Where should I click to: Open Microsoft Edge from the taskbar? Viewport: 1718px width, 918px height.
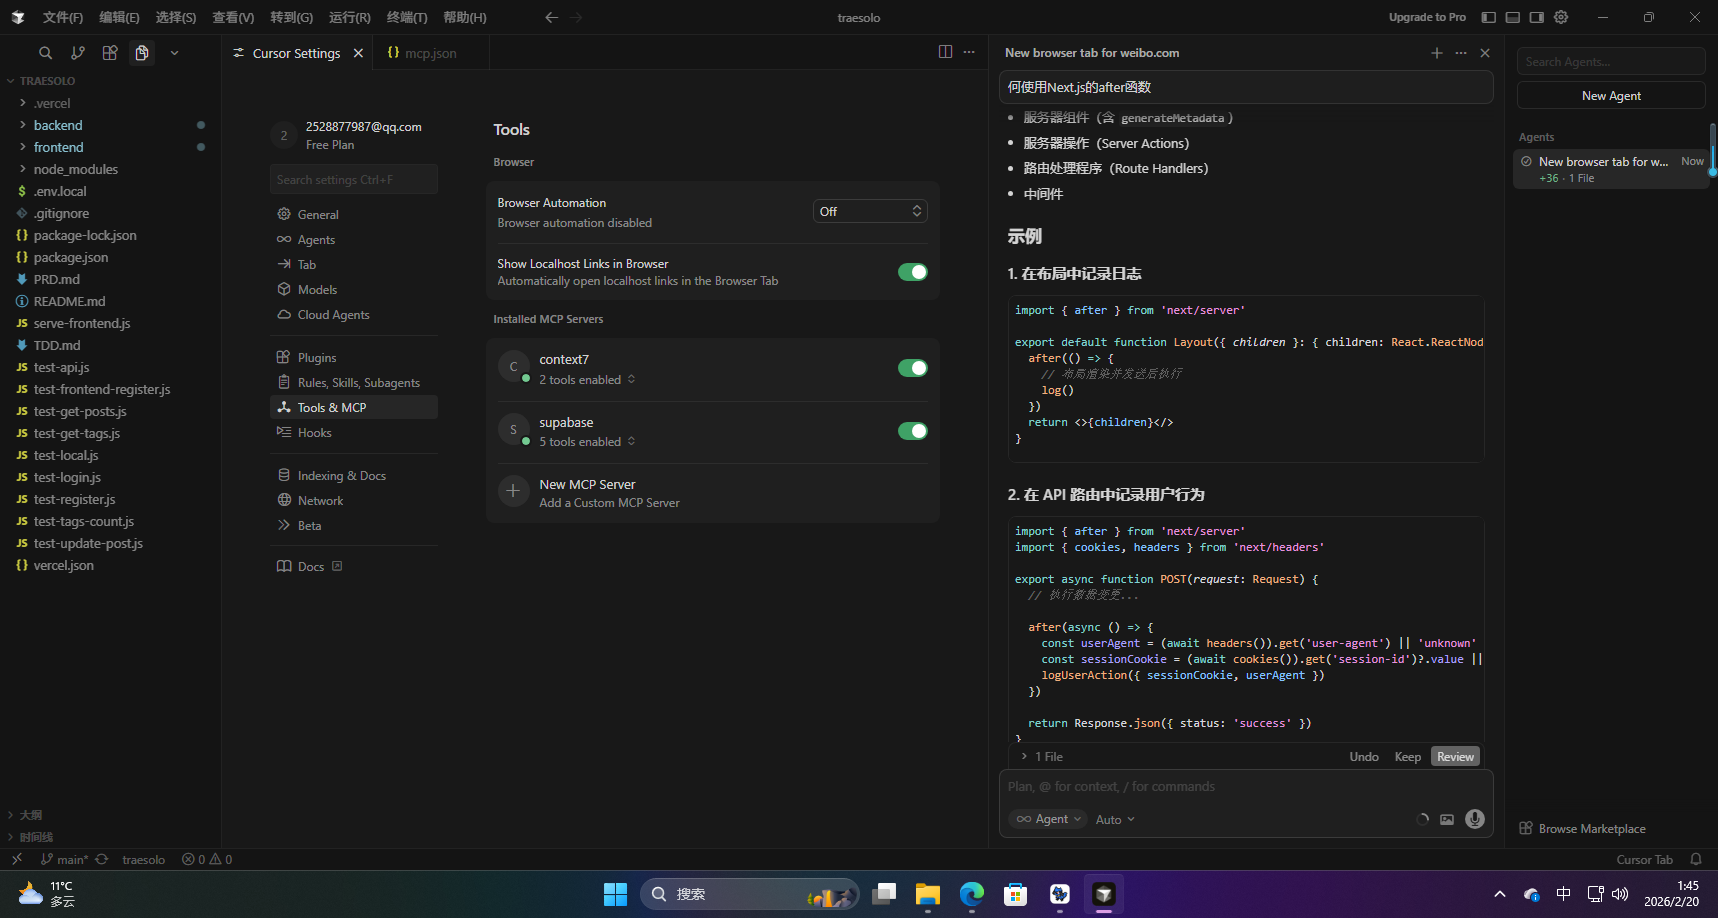coord(971,894)
